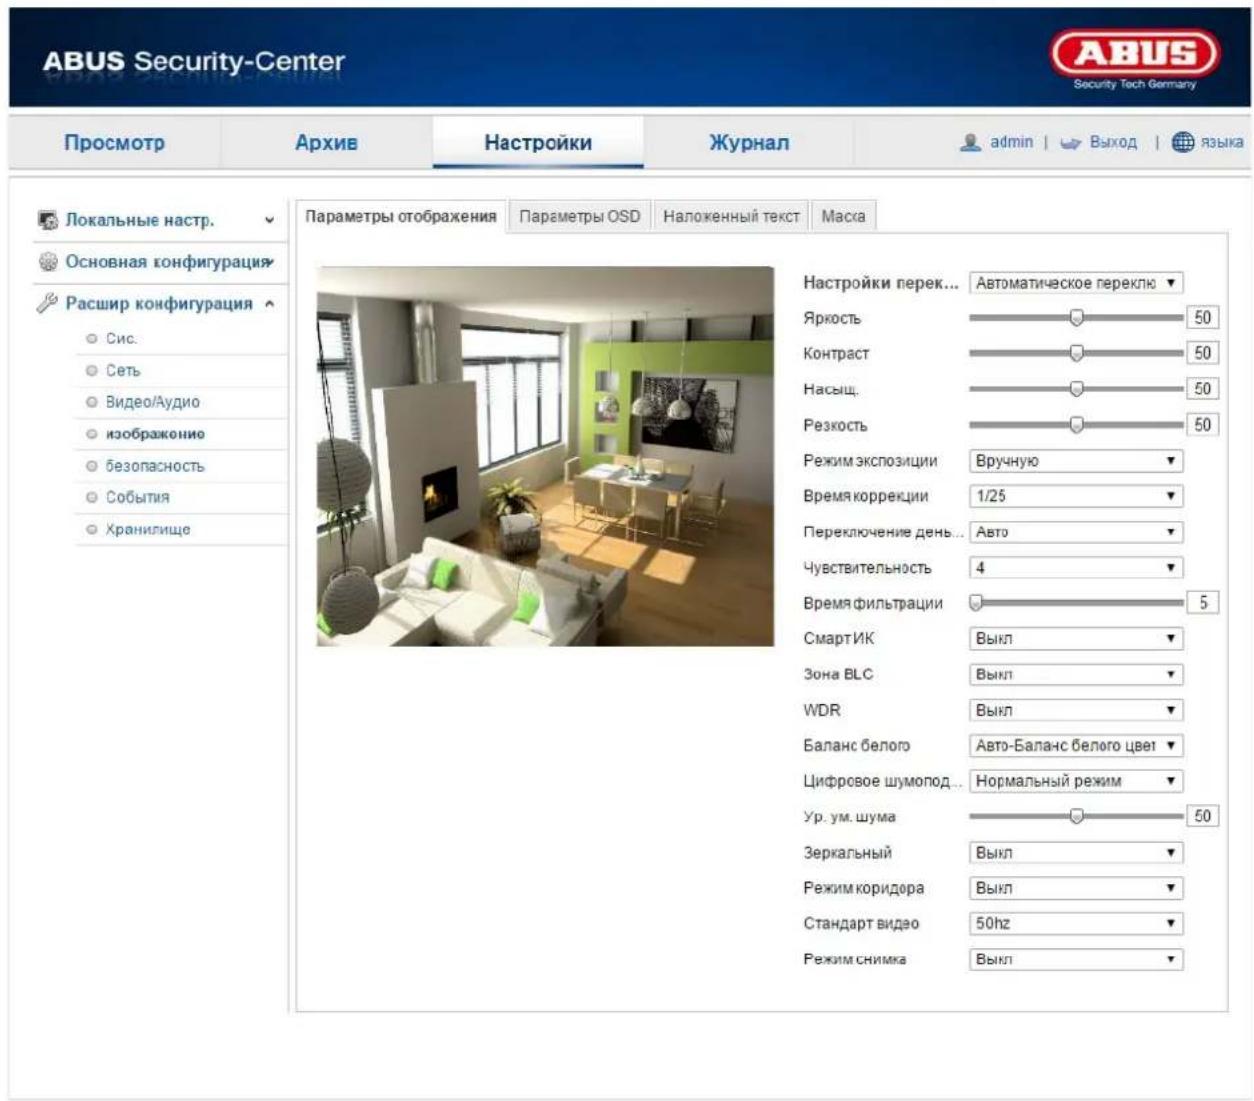Click the admin user icon
1254x1101 pixels.
970,142
